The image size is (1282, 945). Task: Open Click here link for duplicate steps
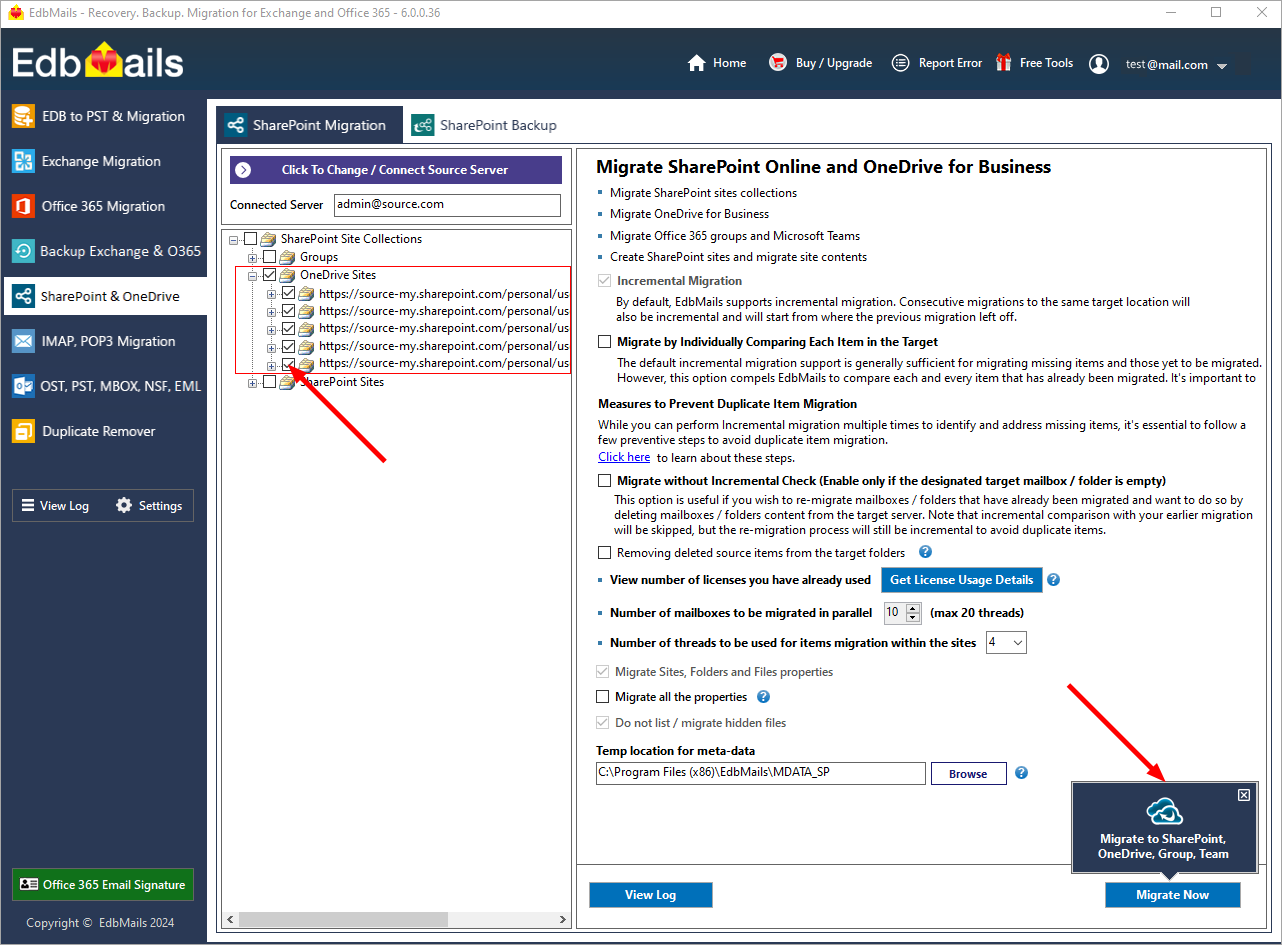[x=624, y=457]
